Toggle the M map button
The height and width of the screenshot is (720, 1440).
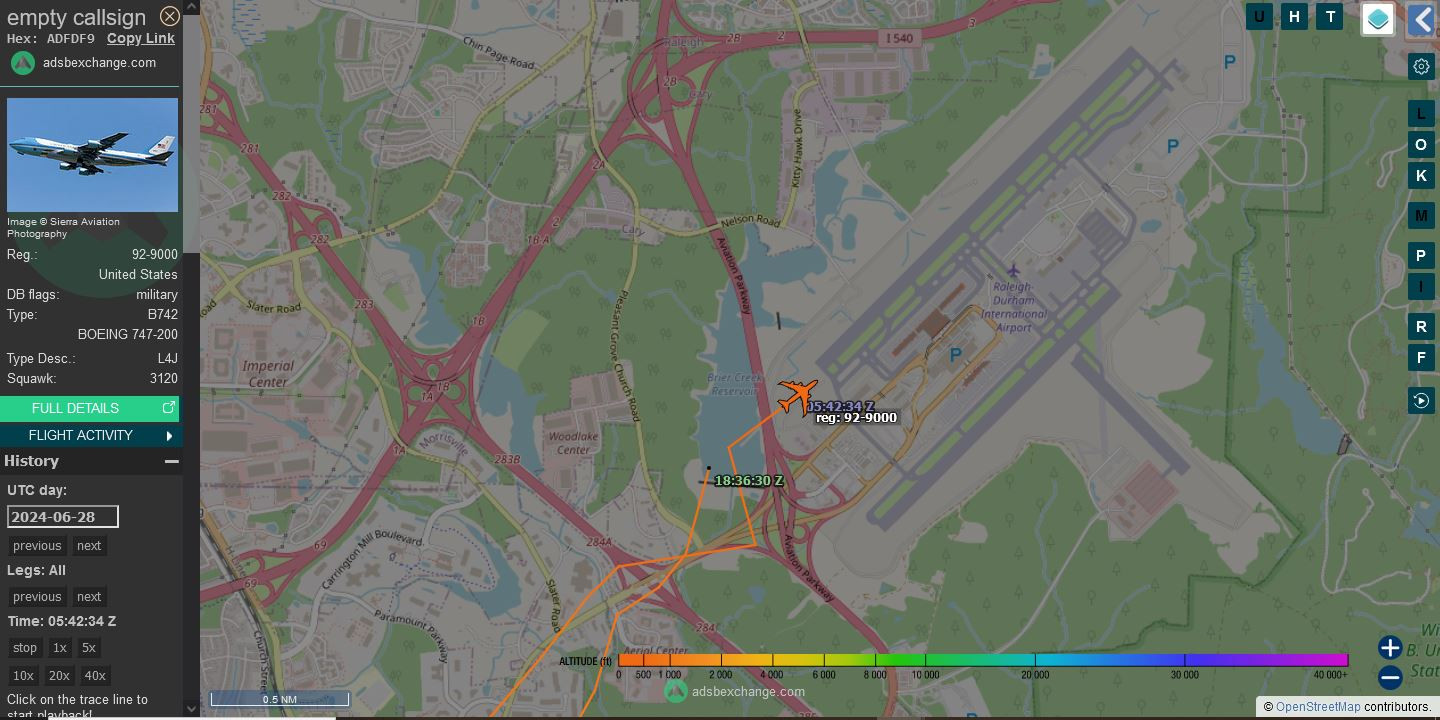click(x=1421, y=215)
